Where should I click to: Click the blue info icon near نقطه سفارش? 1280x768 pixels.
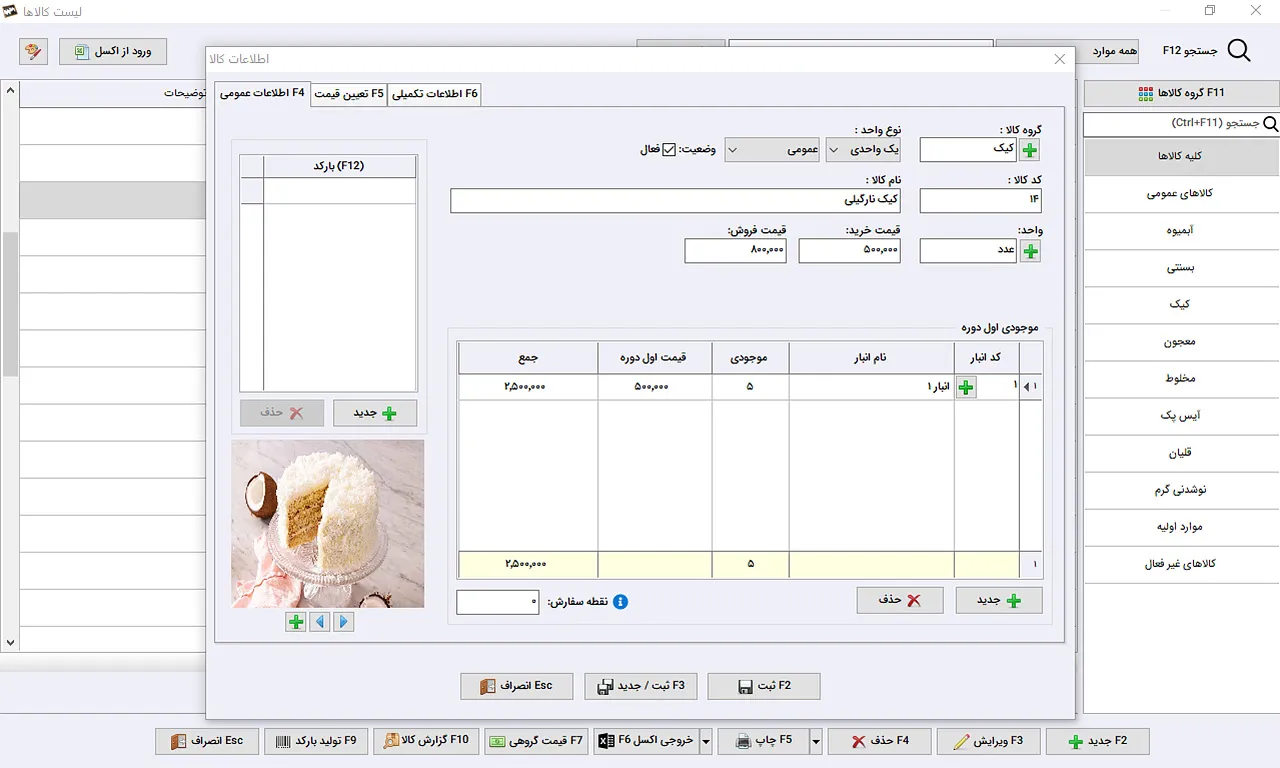click(x=620, y=602)
